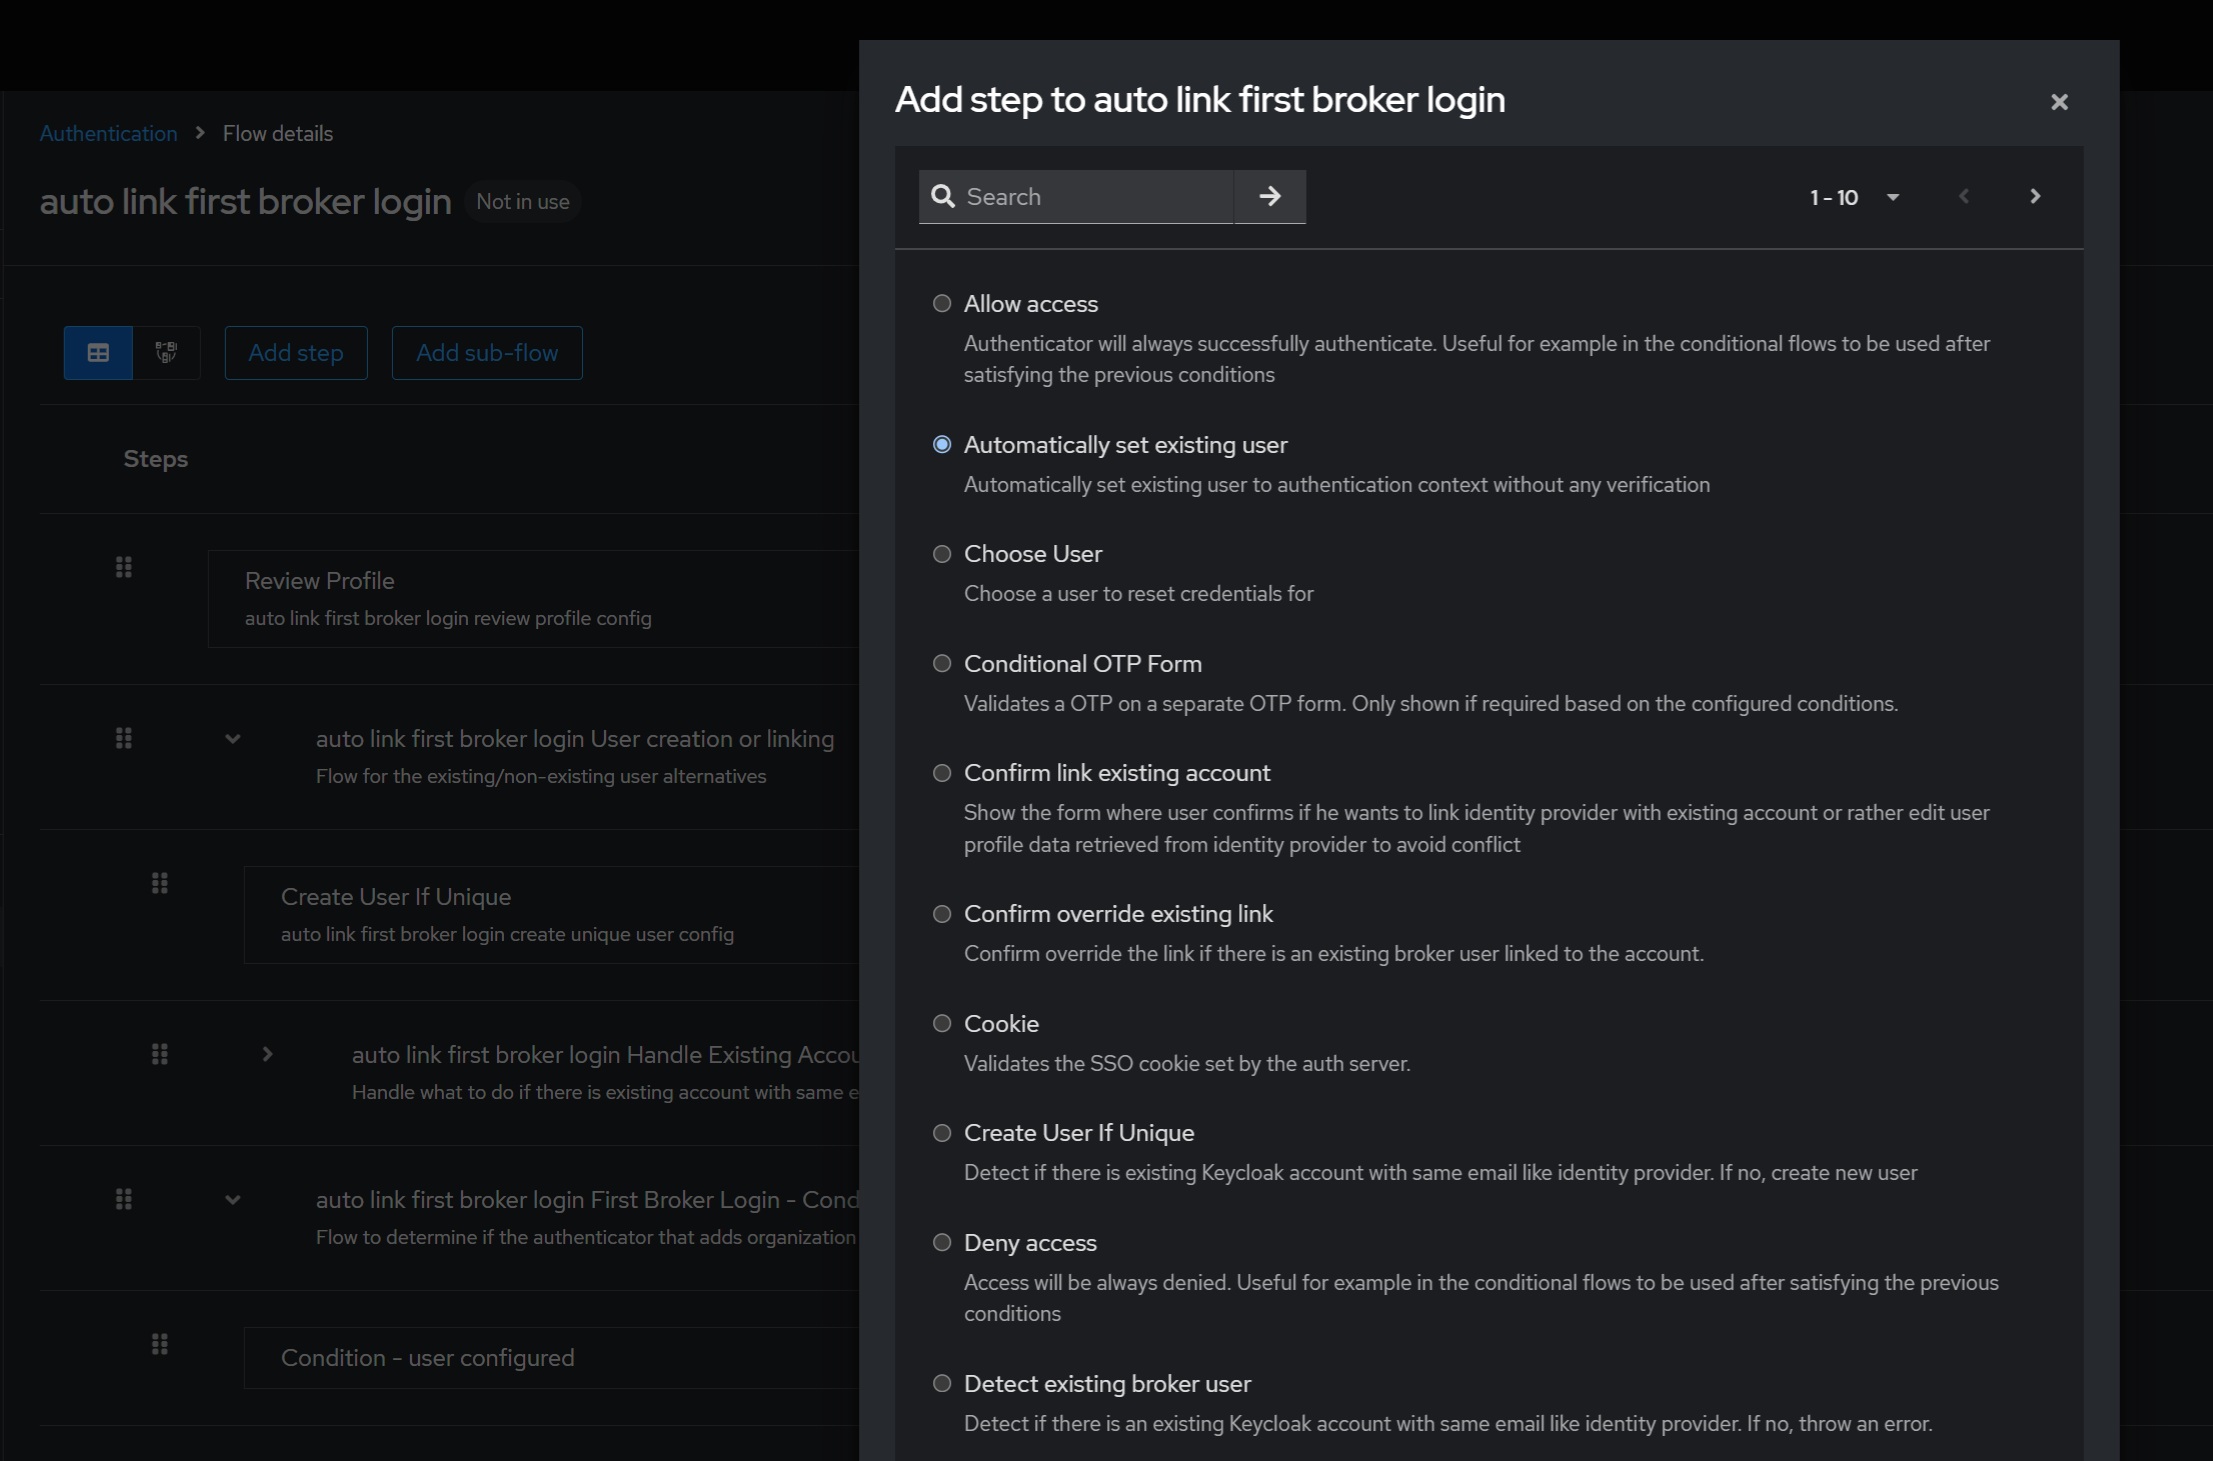
Task: Focus the Search input field
Action: tap(1094, 196)
